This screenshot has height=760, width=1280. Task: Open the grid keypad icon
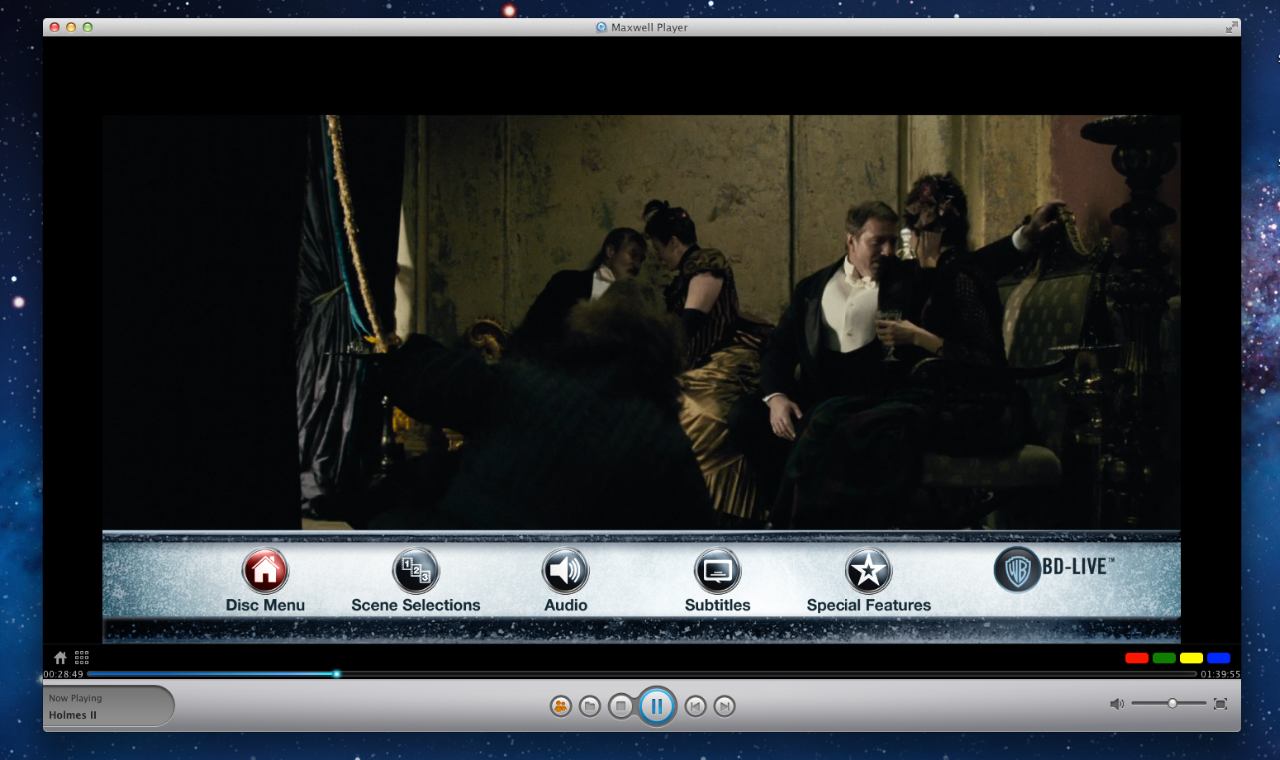(x=82, y=658)
